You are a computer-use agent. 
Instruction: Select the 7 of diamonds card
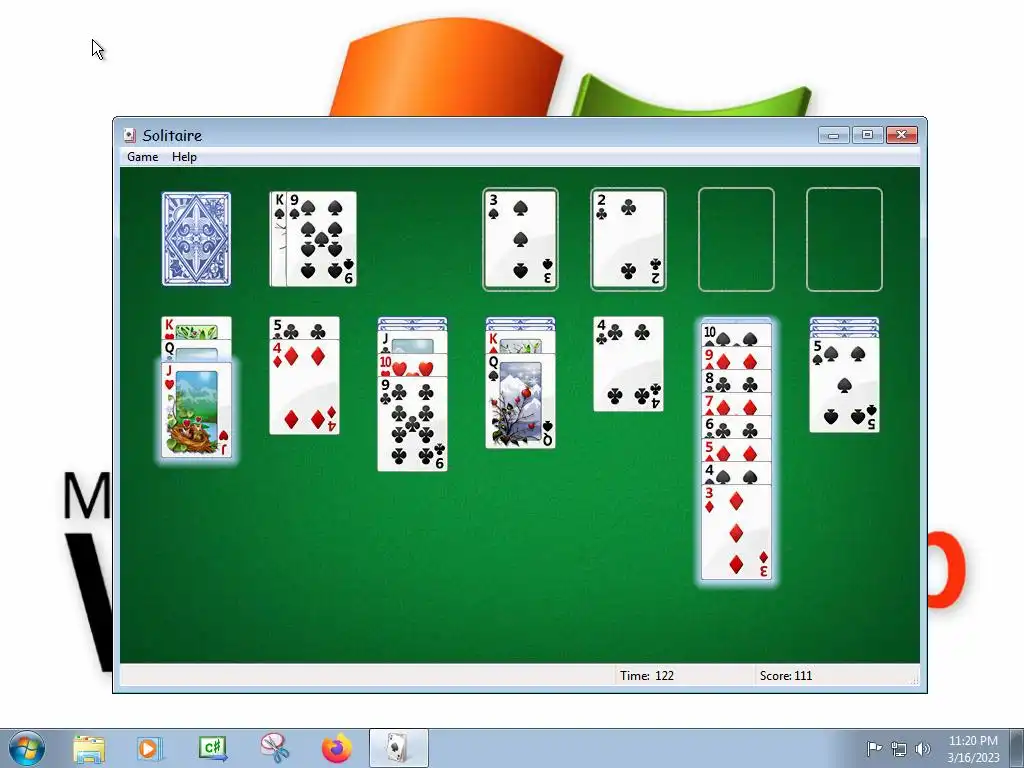tap(736, 404)
